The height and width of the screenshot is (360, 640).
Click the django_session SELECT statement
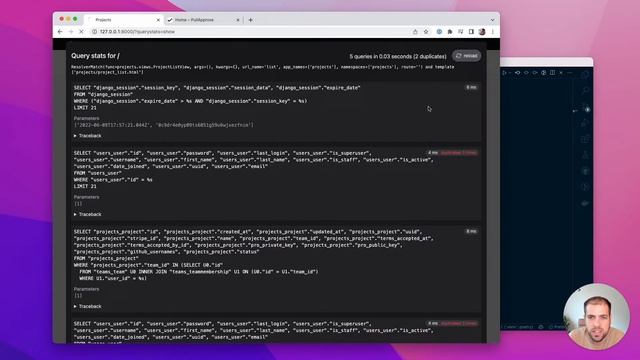point(217,98)
